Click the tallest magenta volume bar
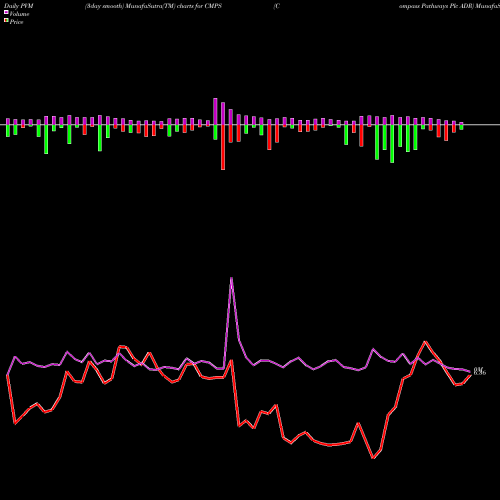The width and height of the screenshot is (500, 500). 215,112
